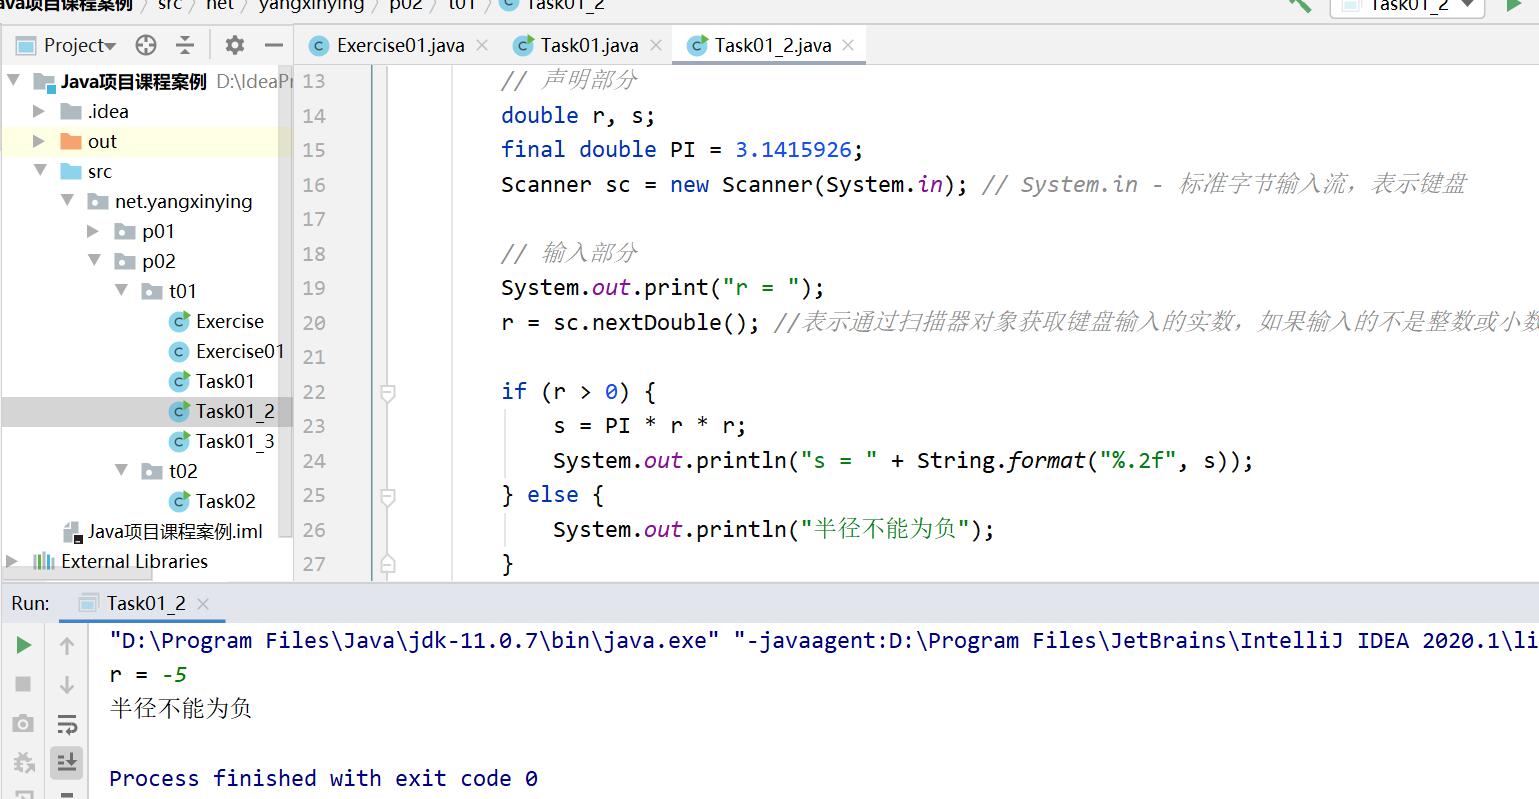Click the attach debugger bug icon
The width and height of the screenshot is (1539, 799).
[x=23, y=762]
